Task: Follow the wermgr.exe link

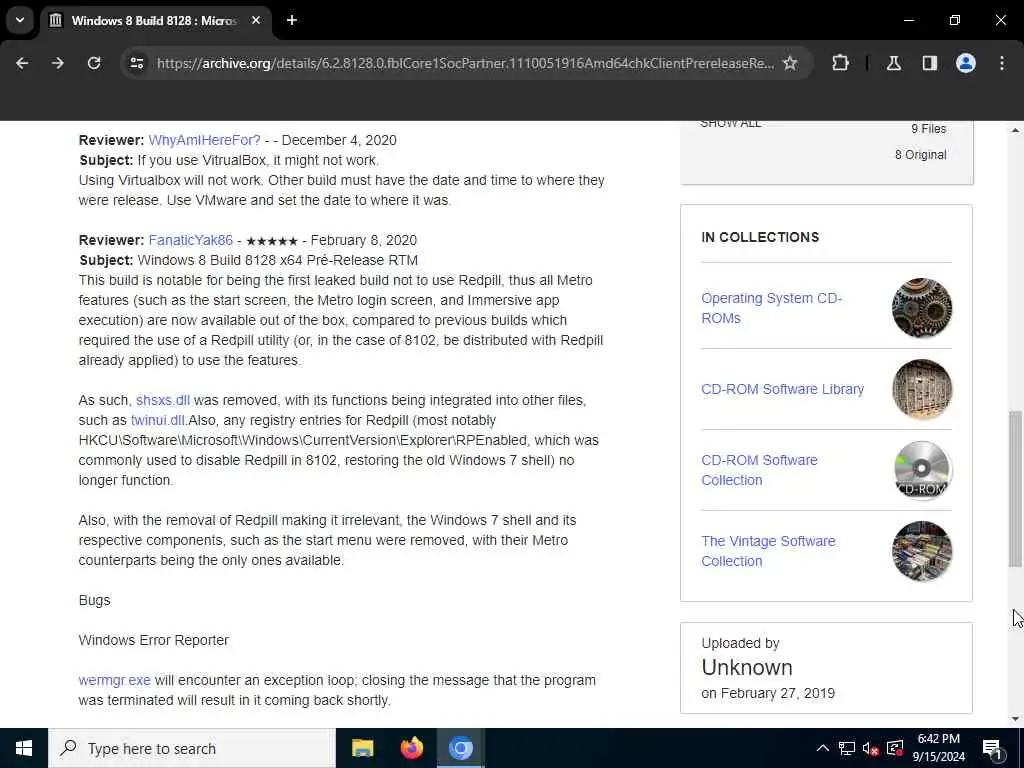Action: [114, 680]
